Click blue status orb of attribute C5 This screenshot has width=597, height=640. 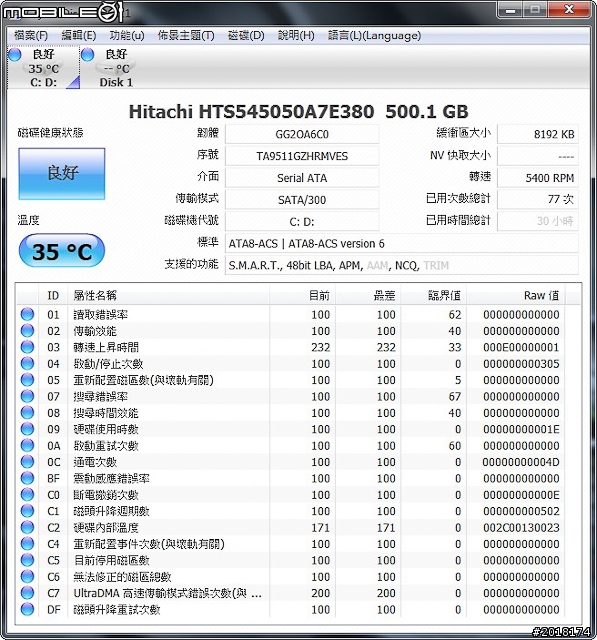pos(27,560)
